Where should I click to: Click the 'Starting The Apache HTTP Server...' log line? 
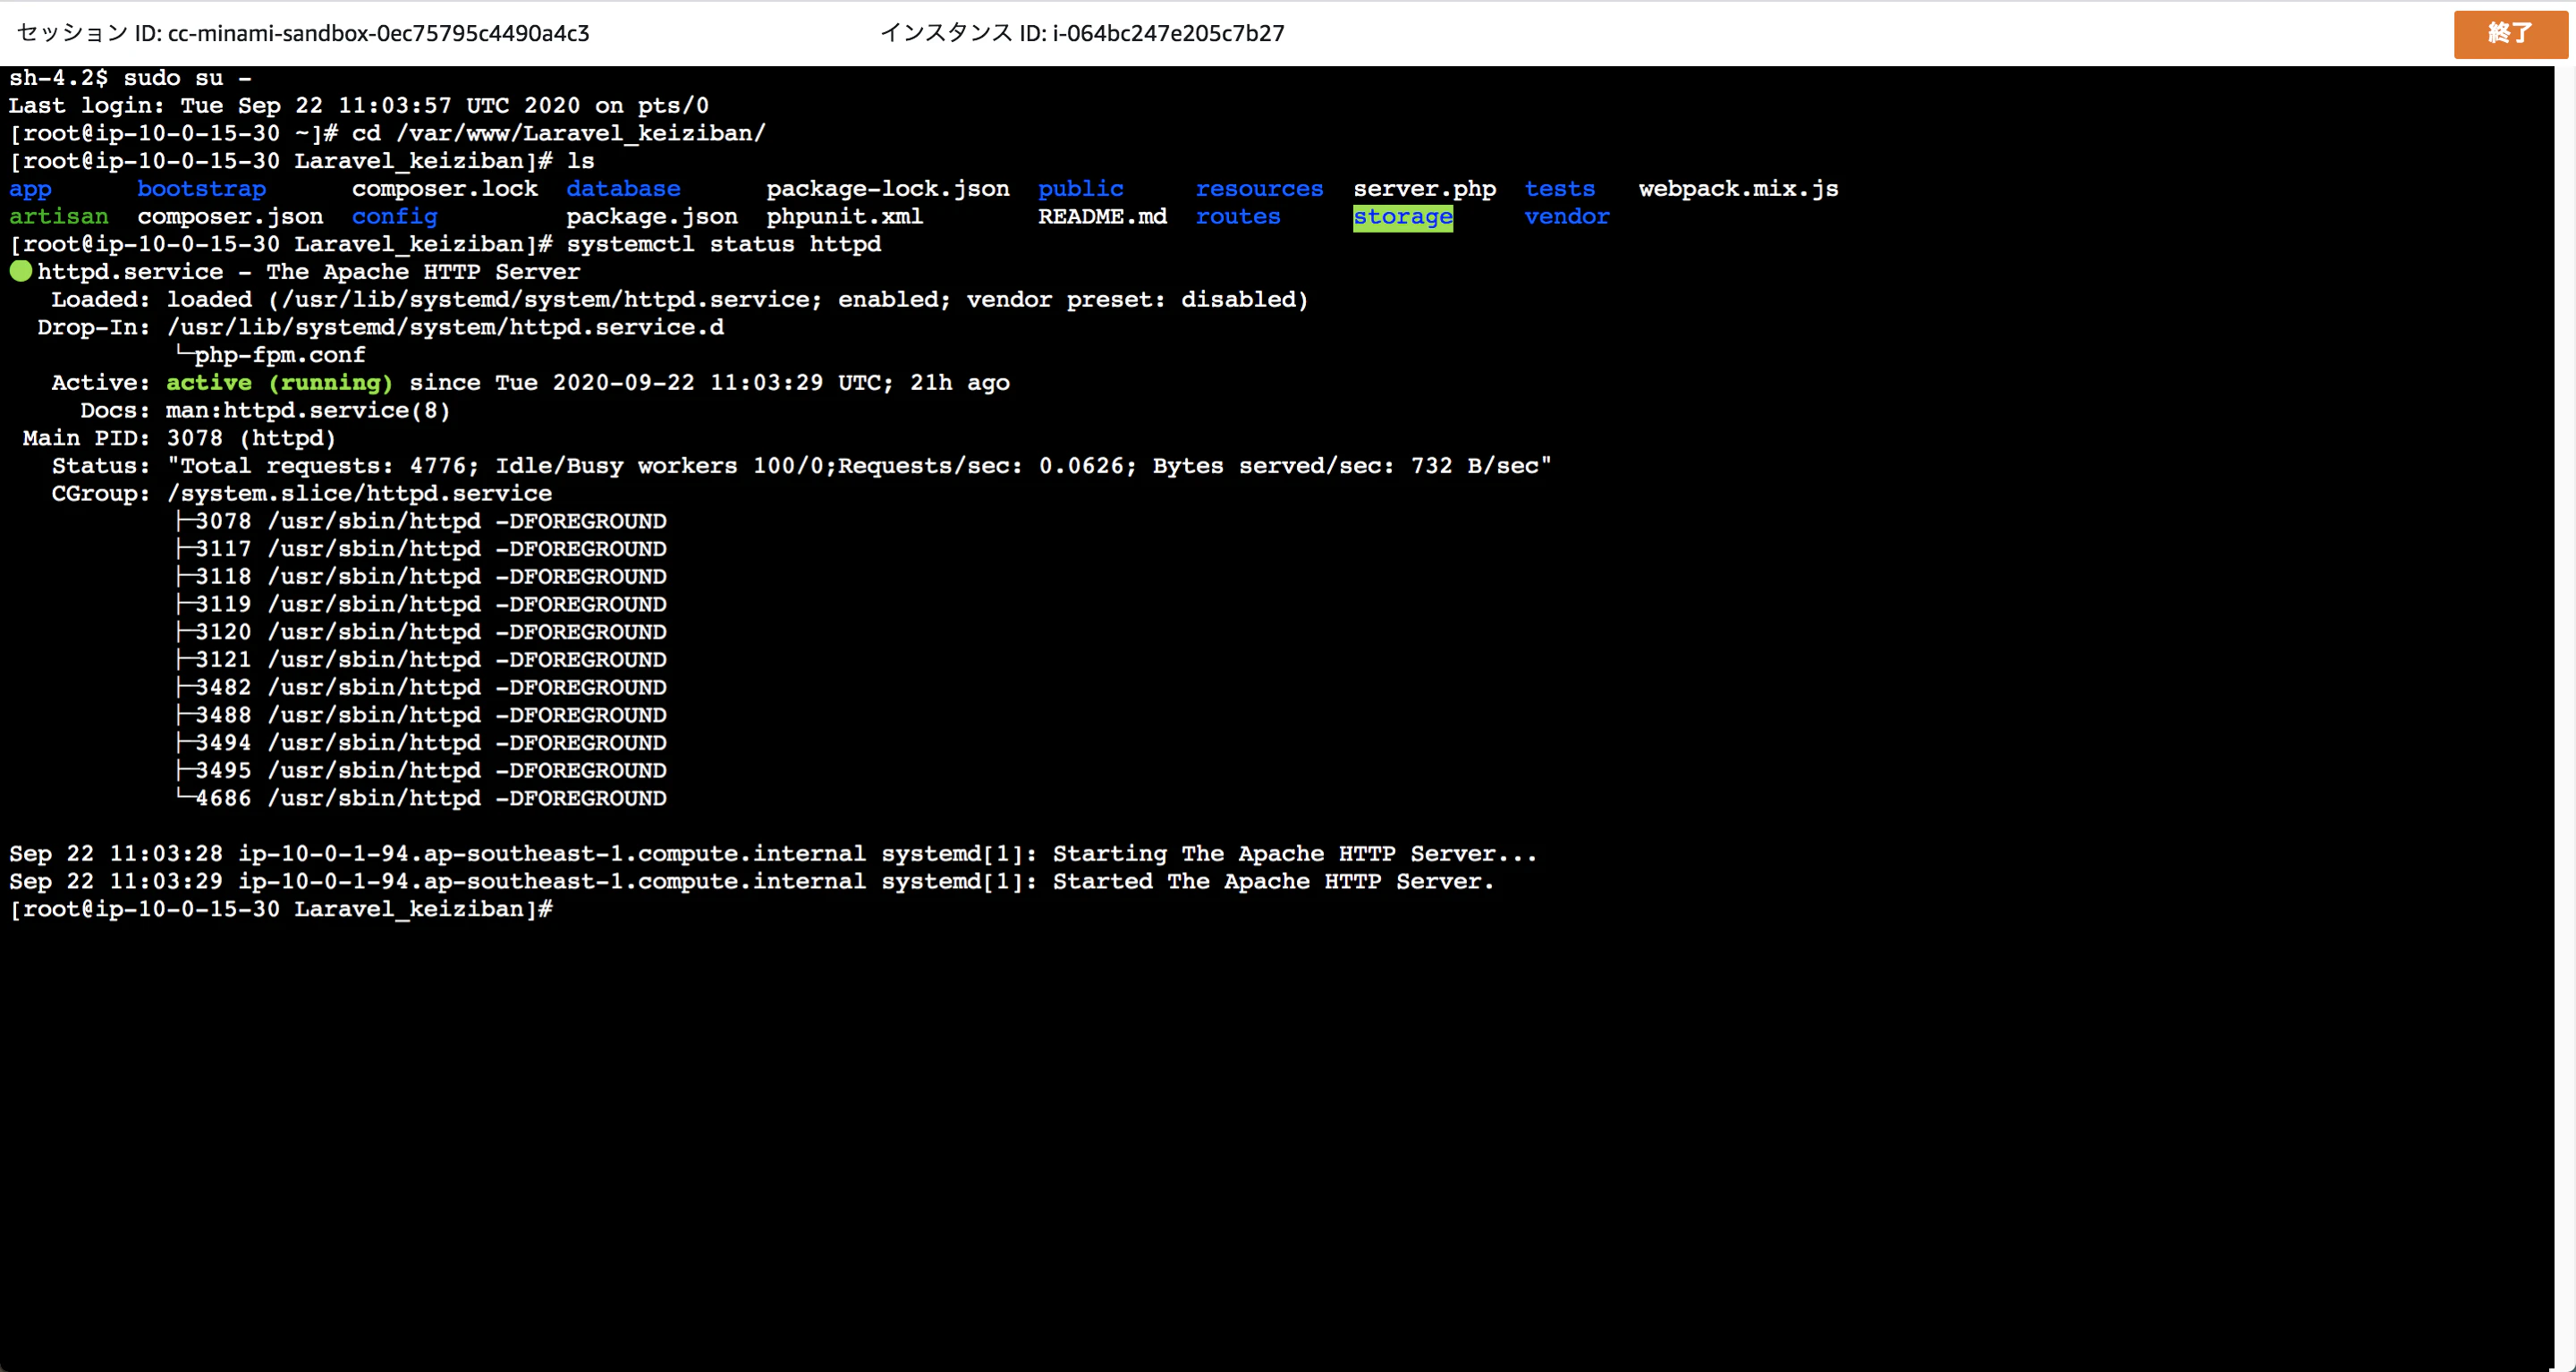pos(773,854)
